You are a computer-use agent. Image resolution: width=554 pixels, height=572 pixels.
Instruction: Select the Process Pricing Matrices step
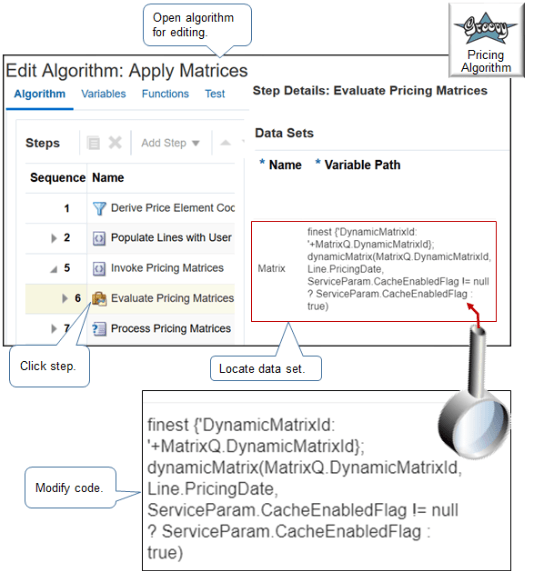[130, 329]
